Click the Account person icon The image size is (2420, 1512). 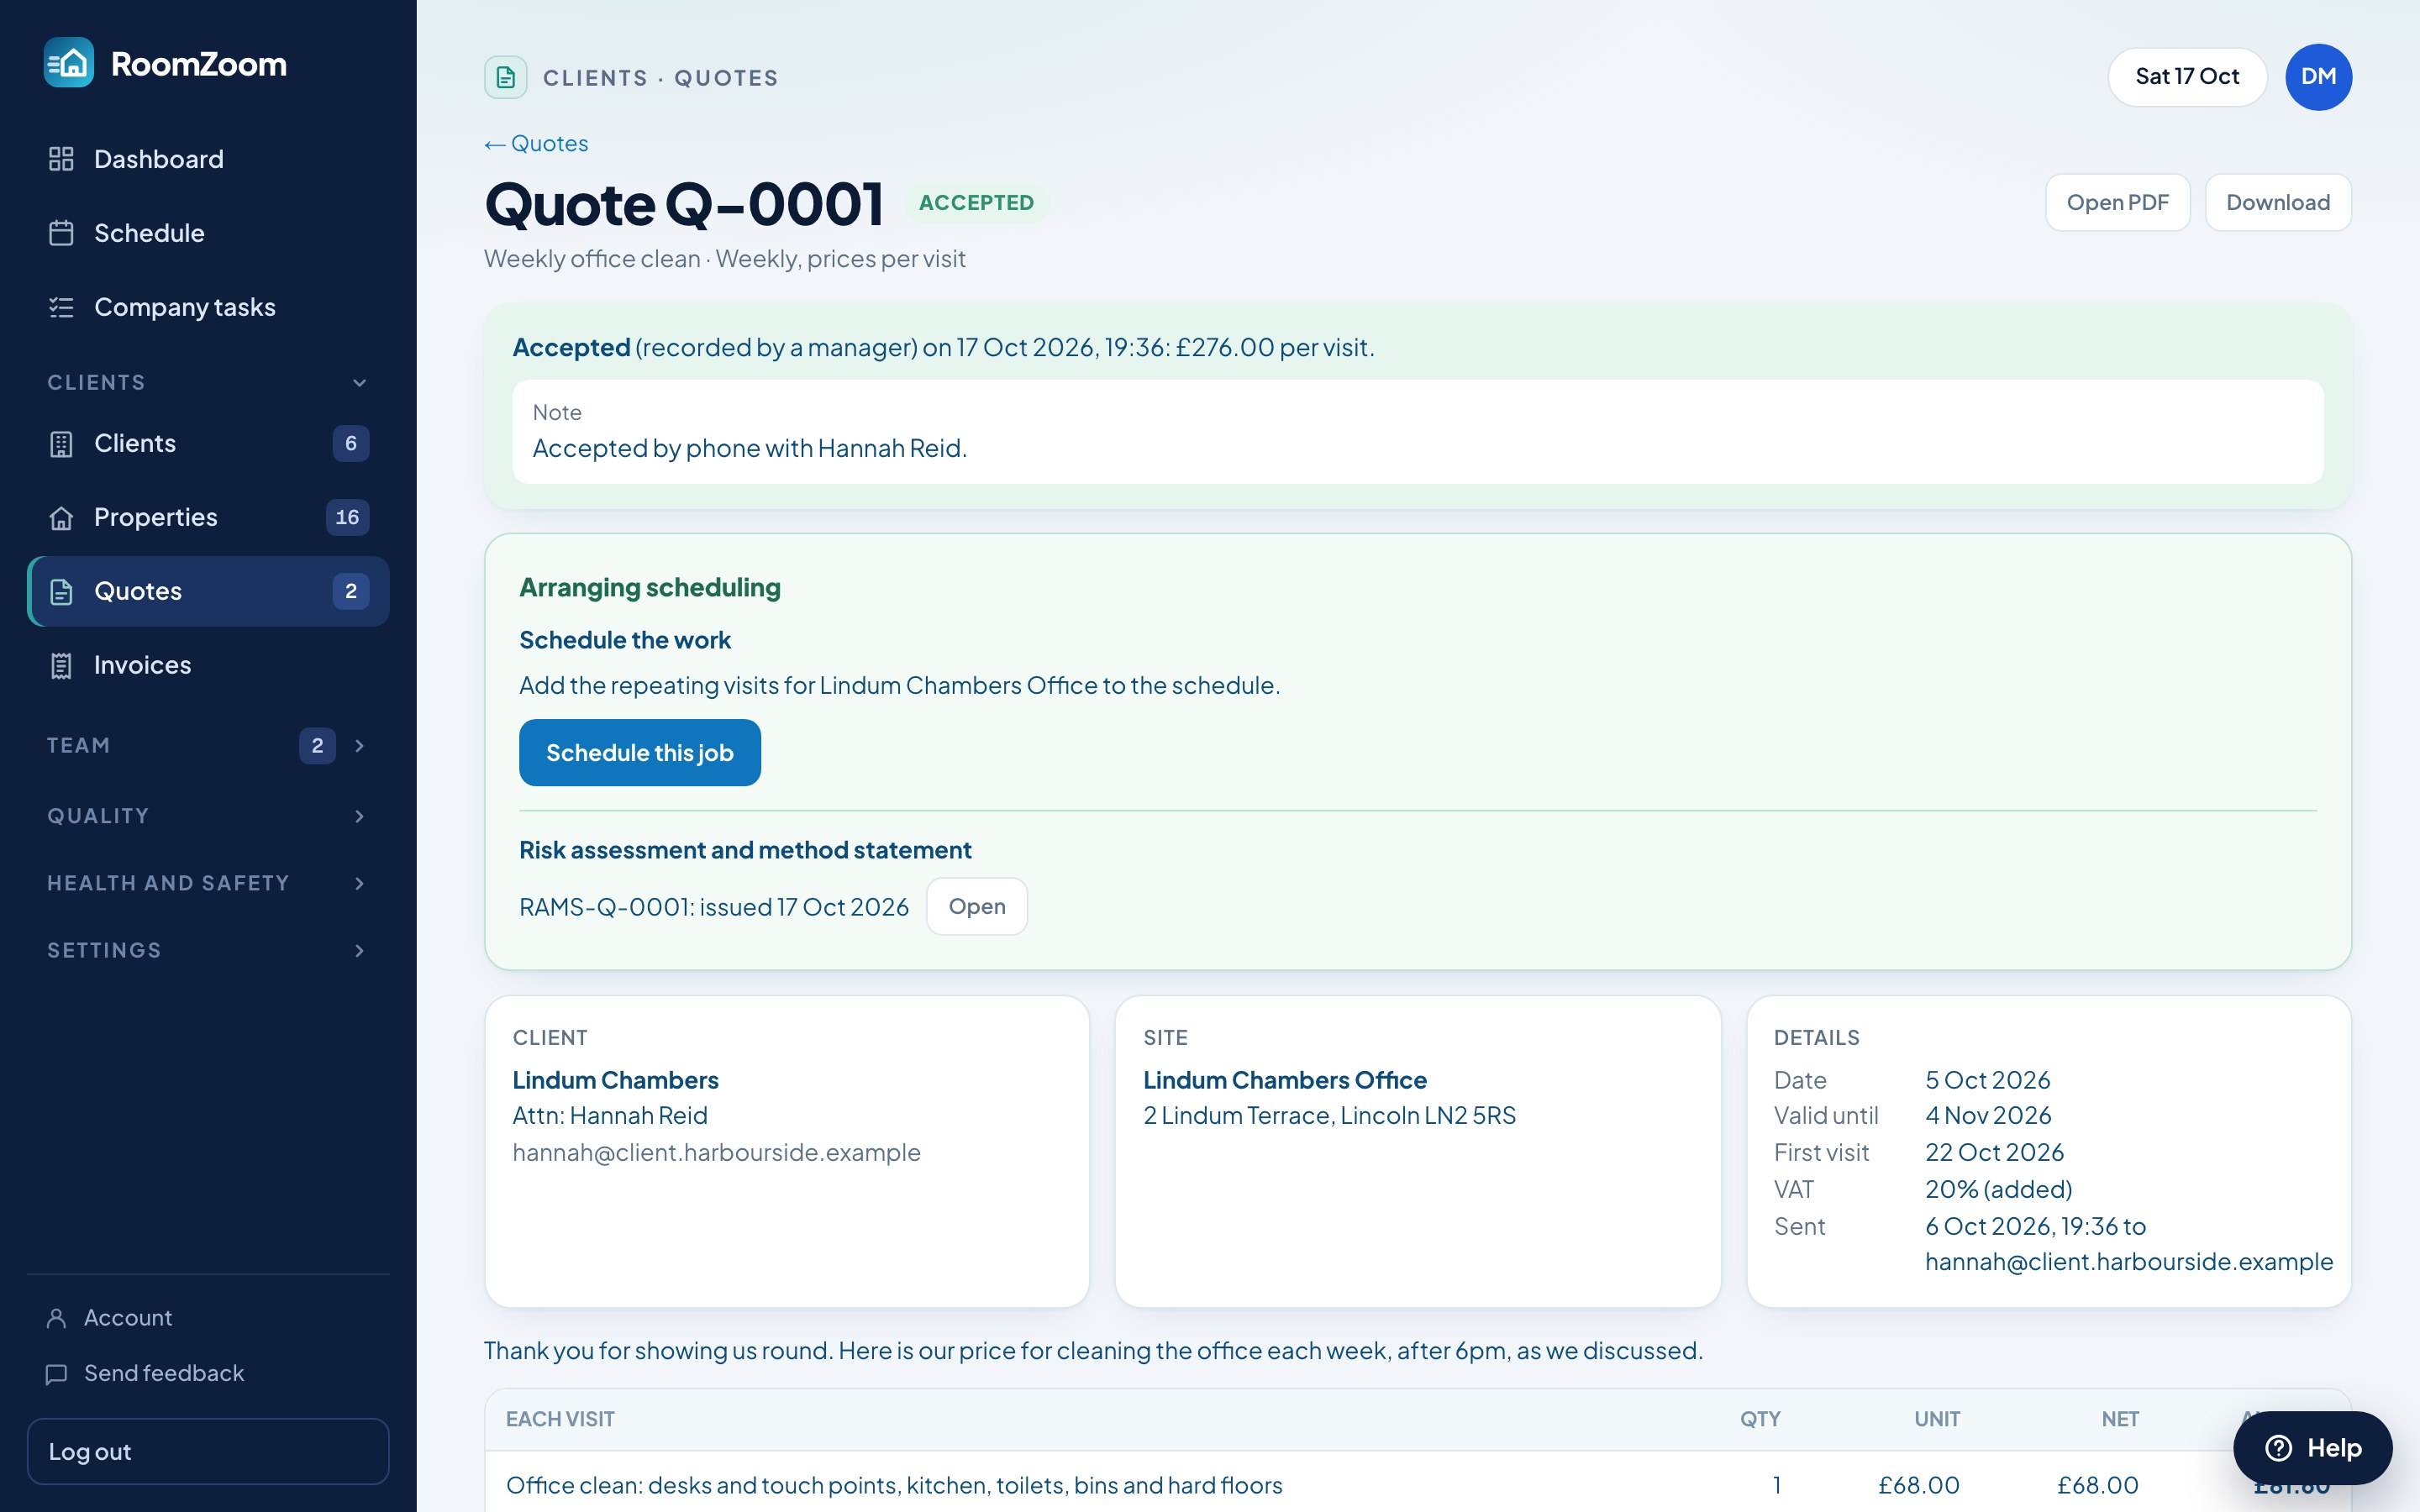[57, 1318]
